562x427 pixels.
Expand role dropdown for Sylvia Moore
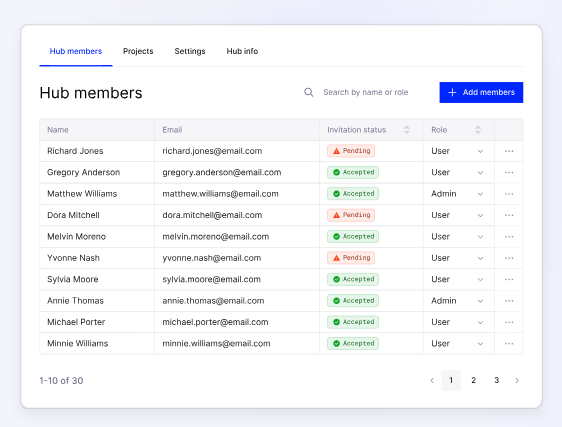pos(480,280)
